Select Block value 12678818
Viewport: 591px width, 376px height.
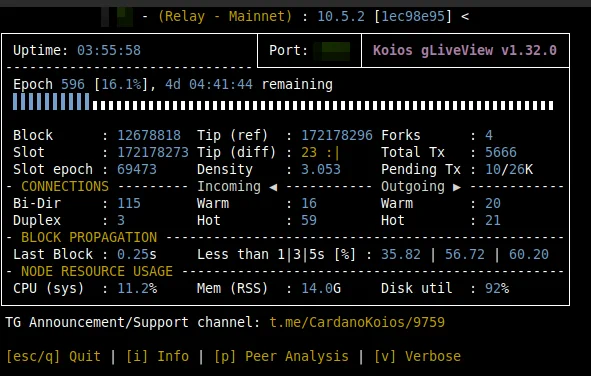pos(149,135)
